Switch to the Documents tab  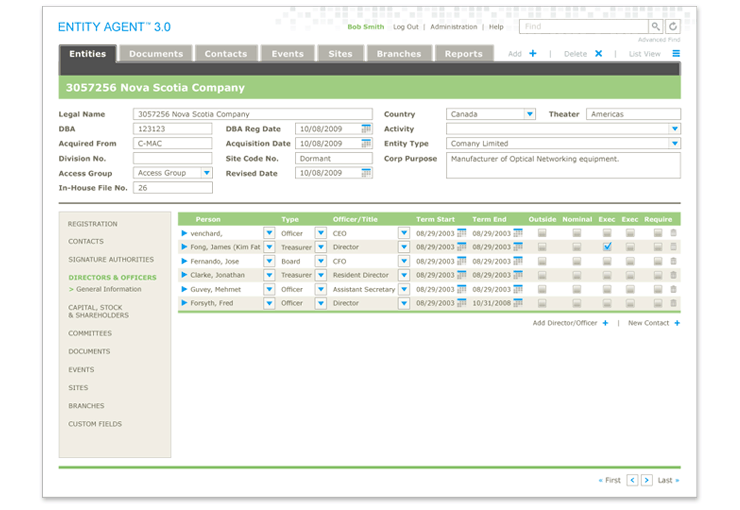click(156, 54)
